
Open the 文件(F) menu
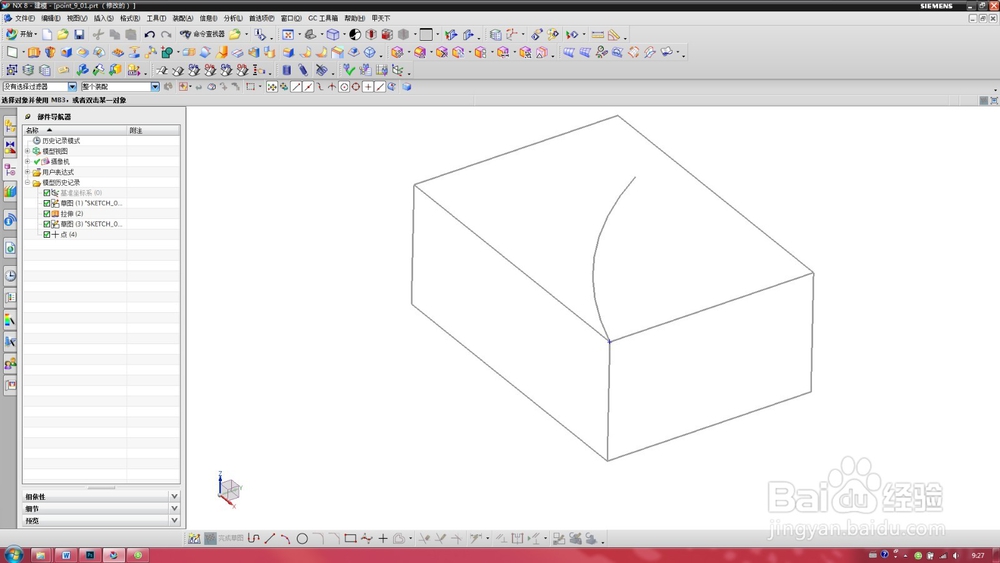(x=24, y=18)
